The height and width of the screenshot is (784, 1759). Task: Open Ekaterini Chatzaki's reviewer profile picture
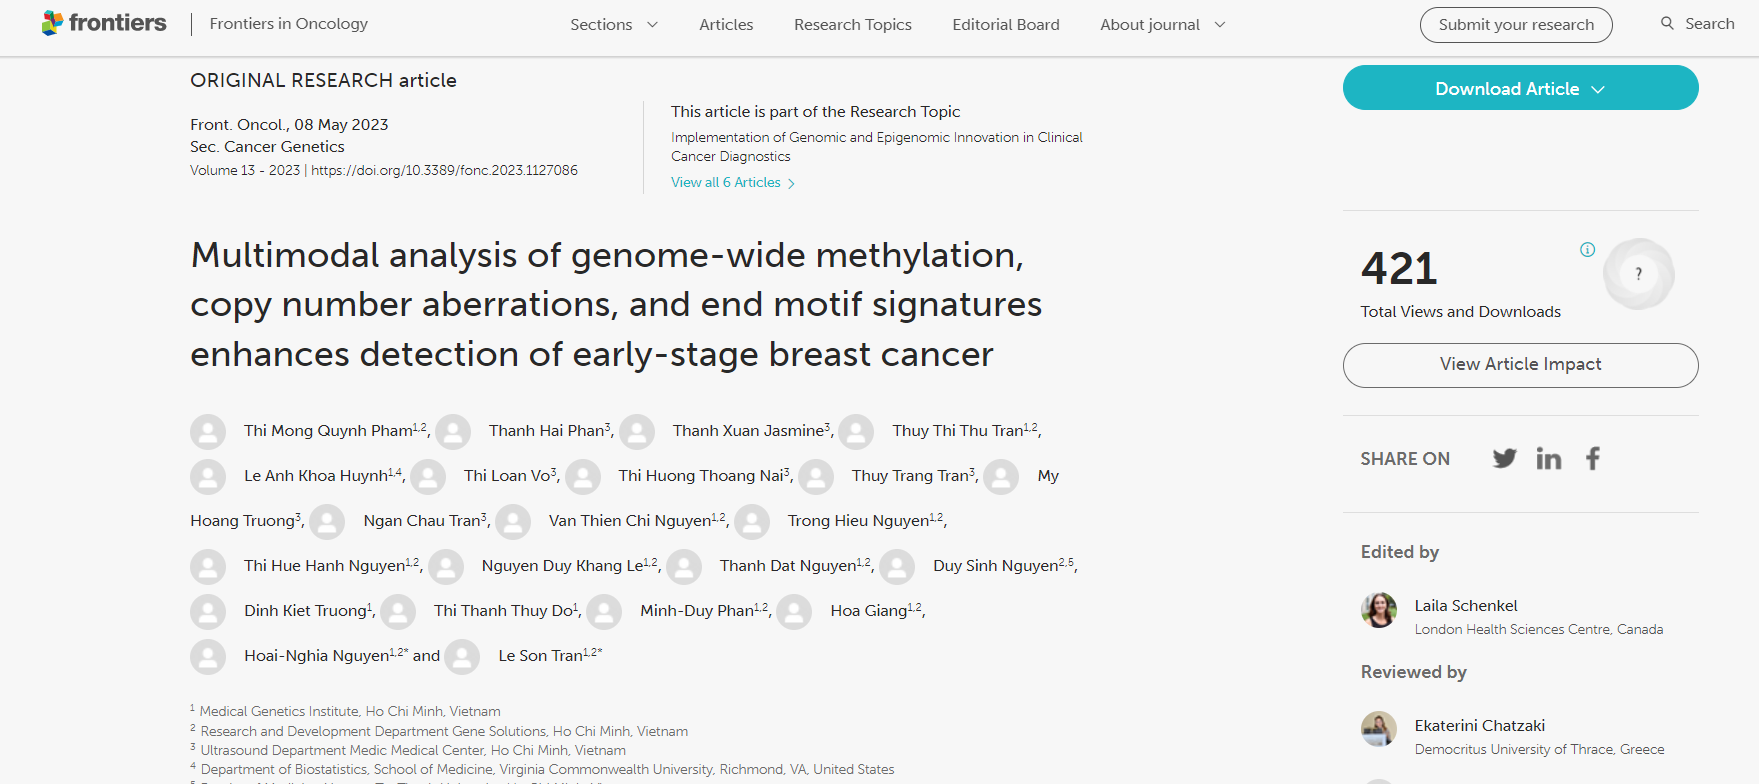1379,730
